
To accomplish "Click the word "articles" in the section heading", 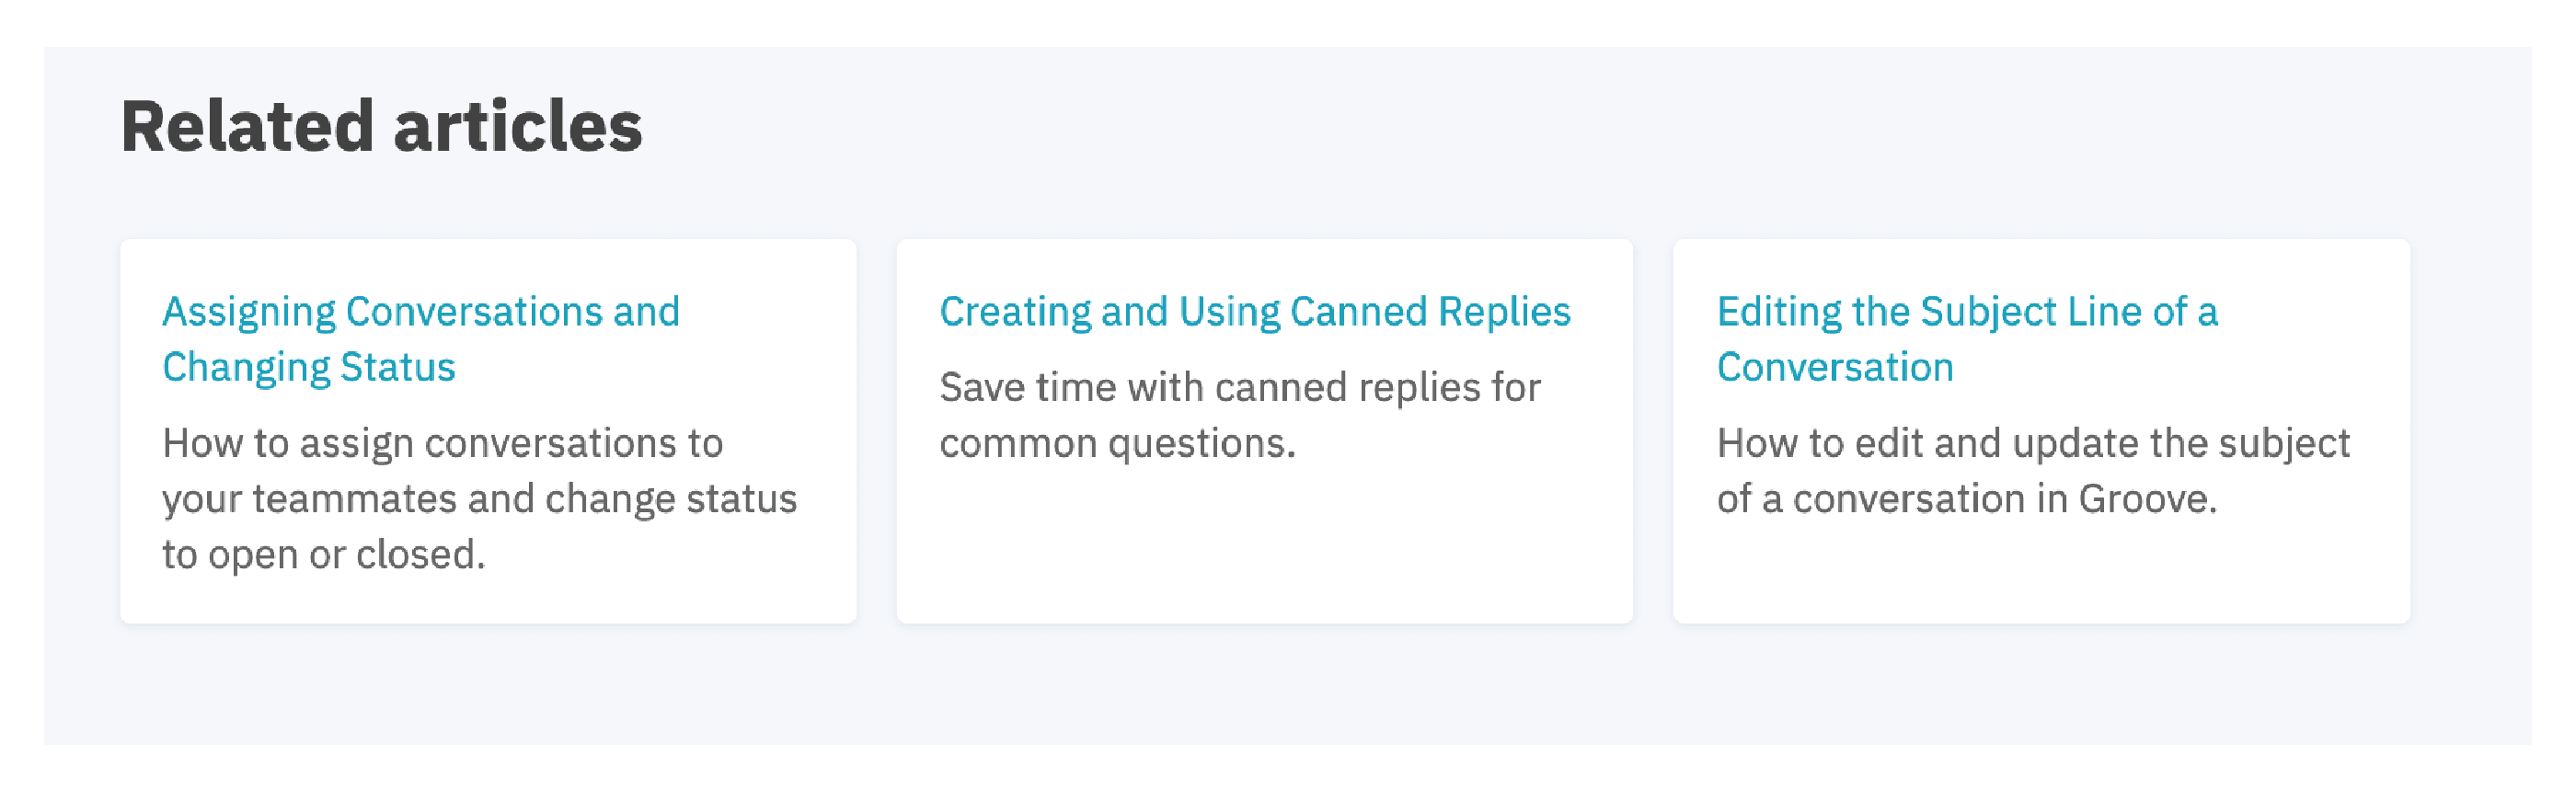I will [x=517, y=127].
